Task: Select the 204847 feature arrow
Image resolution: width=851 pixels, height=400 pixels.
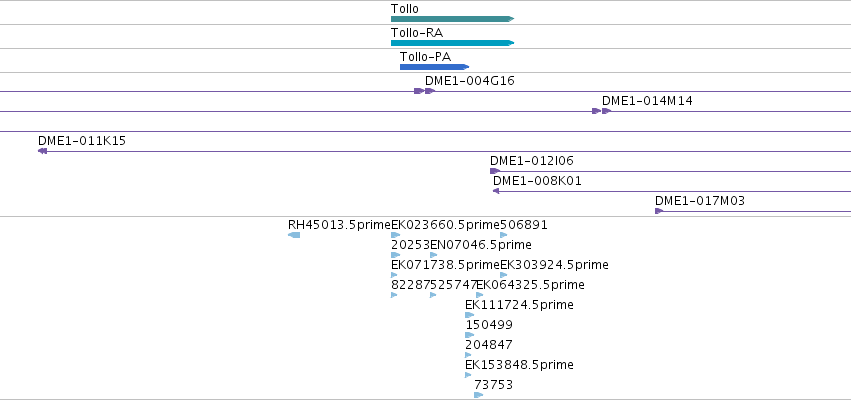Action: tap(468, 355)
